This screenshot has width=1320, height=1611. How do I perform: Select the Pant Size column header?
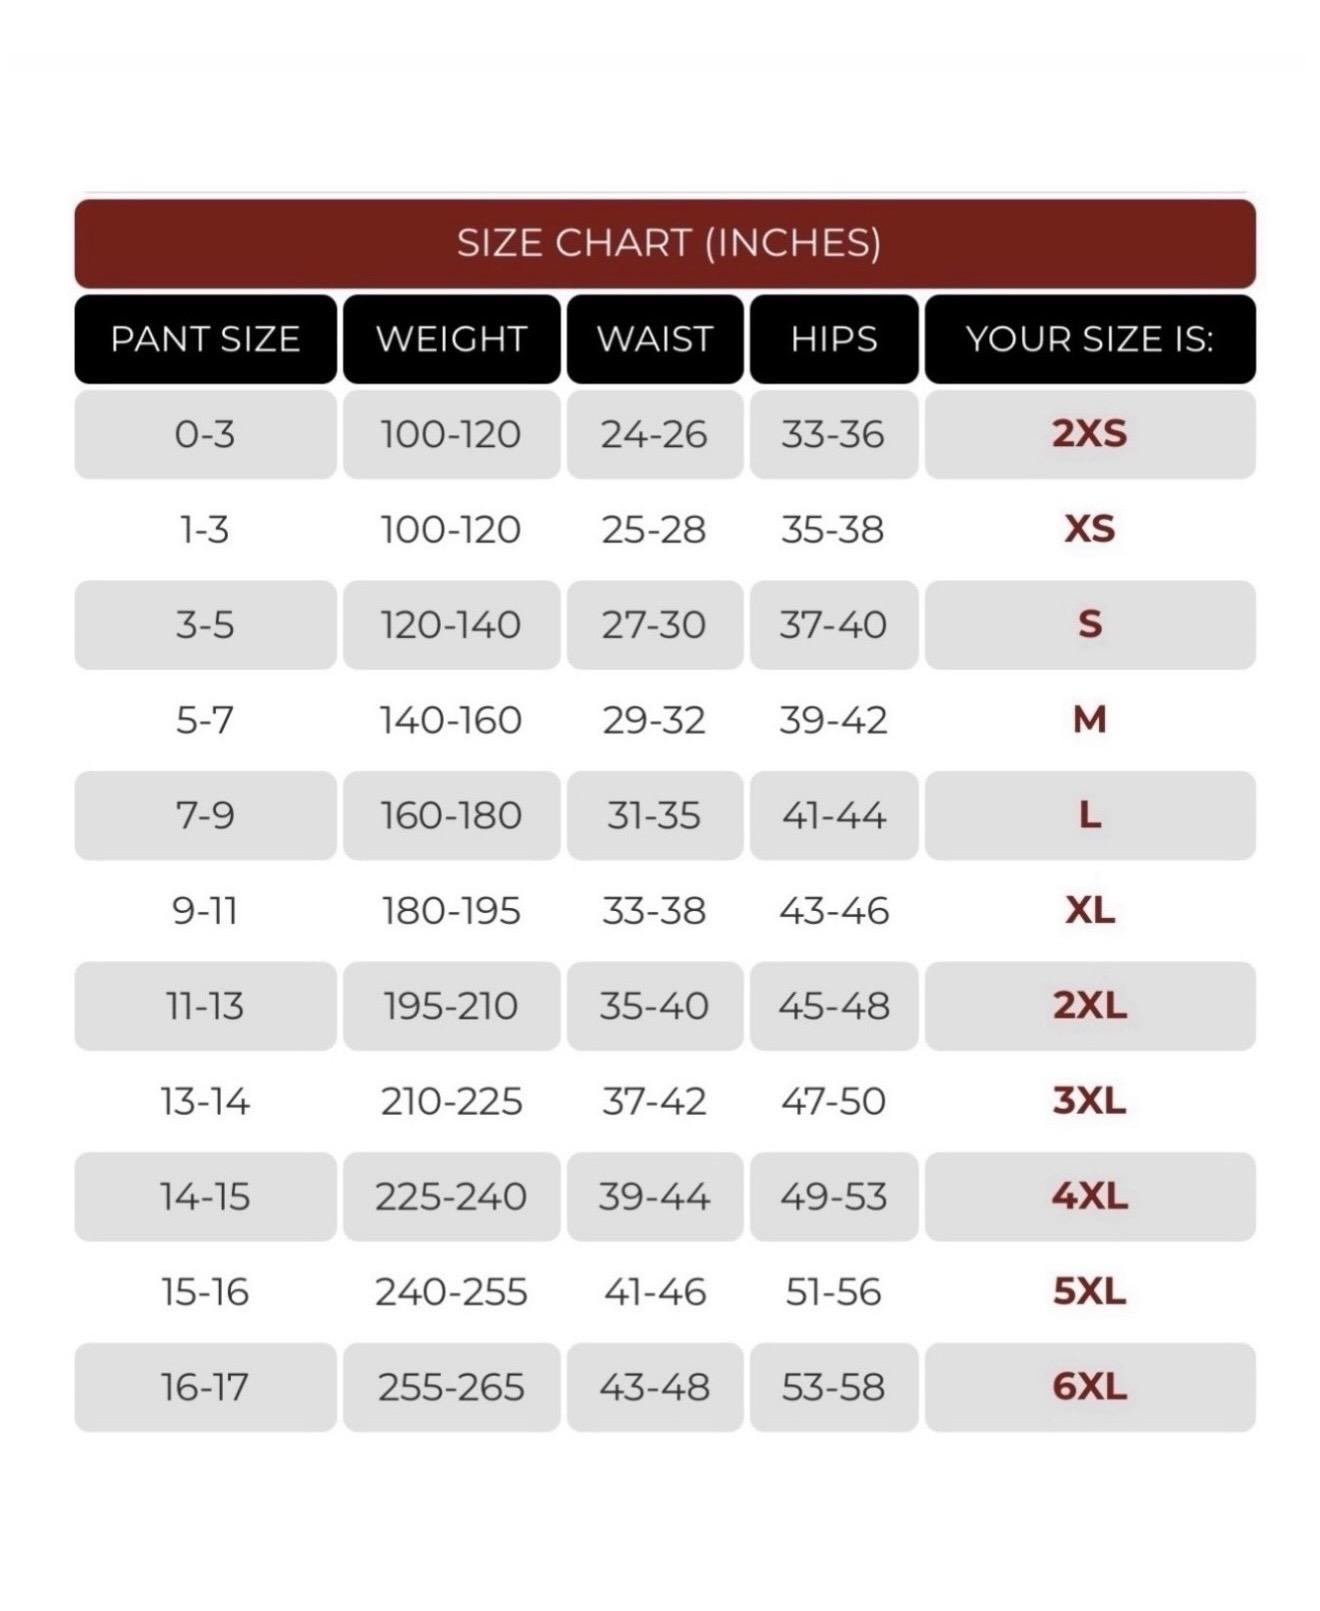pyautogui.click(x=205, y=339)
